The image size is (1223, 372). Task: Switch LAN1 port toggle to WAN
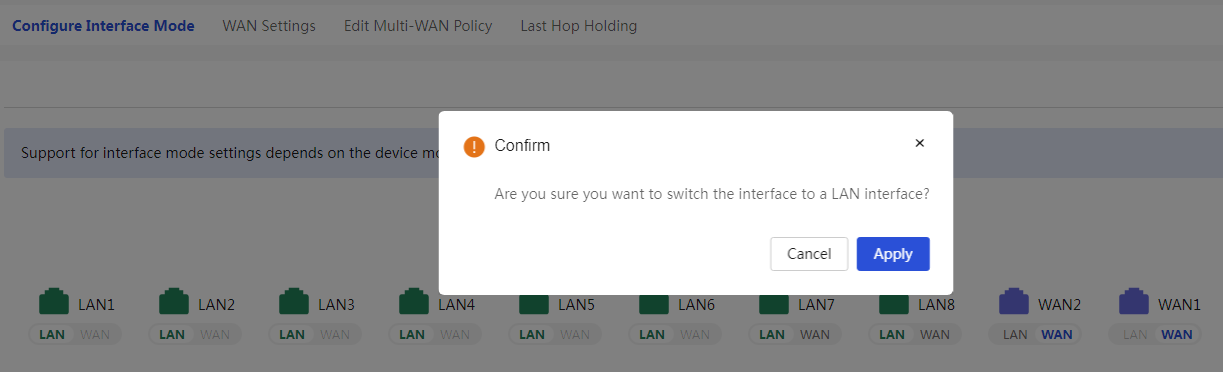pos(96,335)
